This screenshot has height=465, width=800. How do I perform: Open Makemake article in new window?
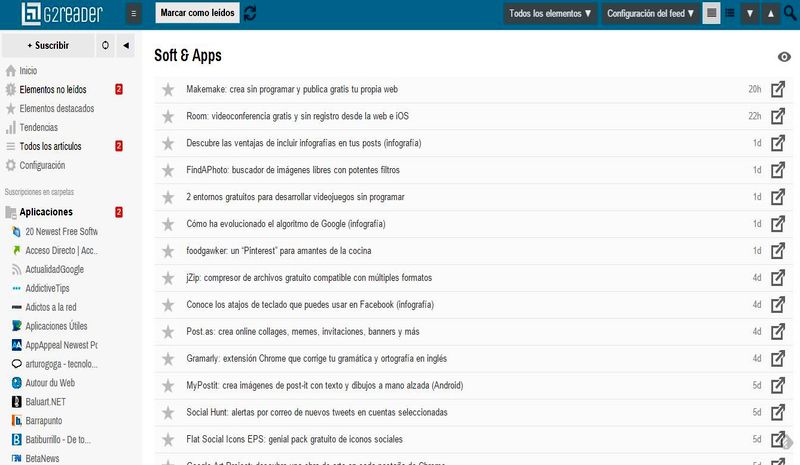pyautogui.click(x=778, y=89)
